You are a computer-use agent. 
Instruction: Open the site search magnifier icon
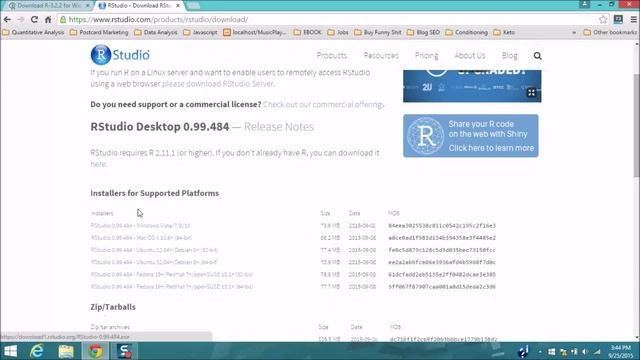(x=537, y=56)
